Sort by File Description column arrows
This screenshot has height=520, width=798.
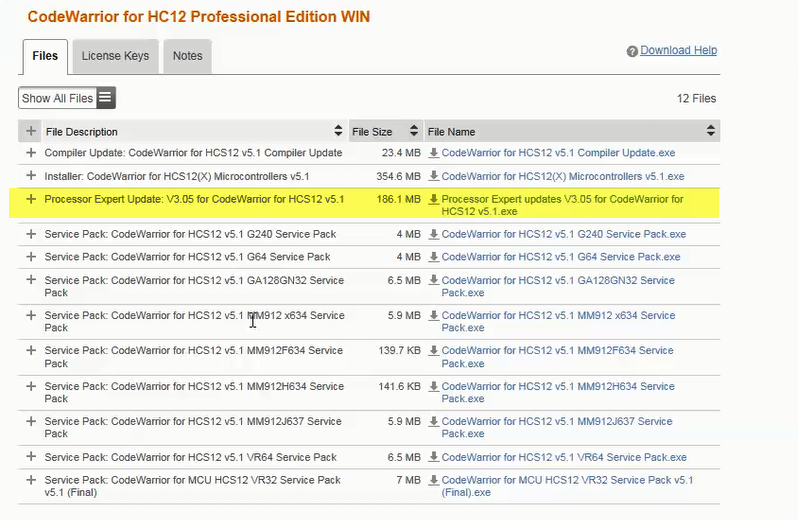[x=338, y=131]
